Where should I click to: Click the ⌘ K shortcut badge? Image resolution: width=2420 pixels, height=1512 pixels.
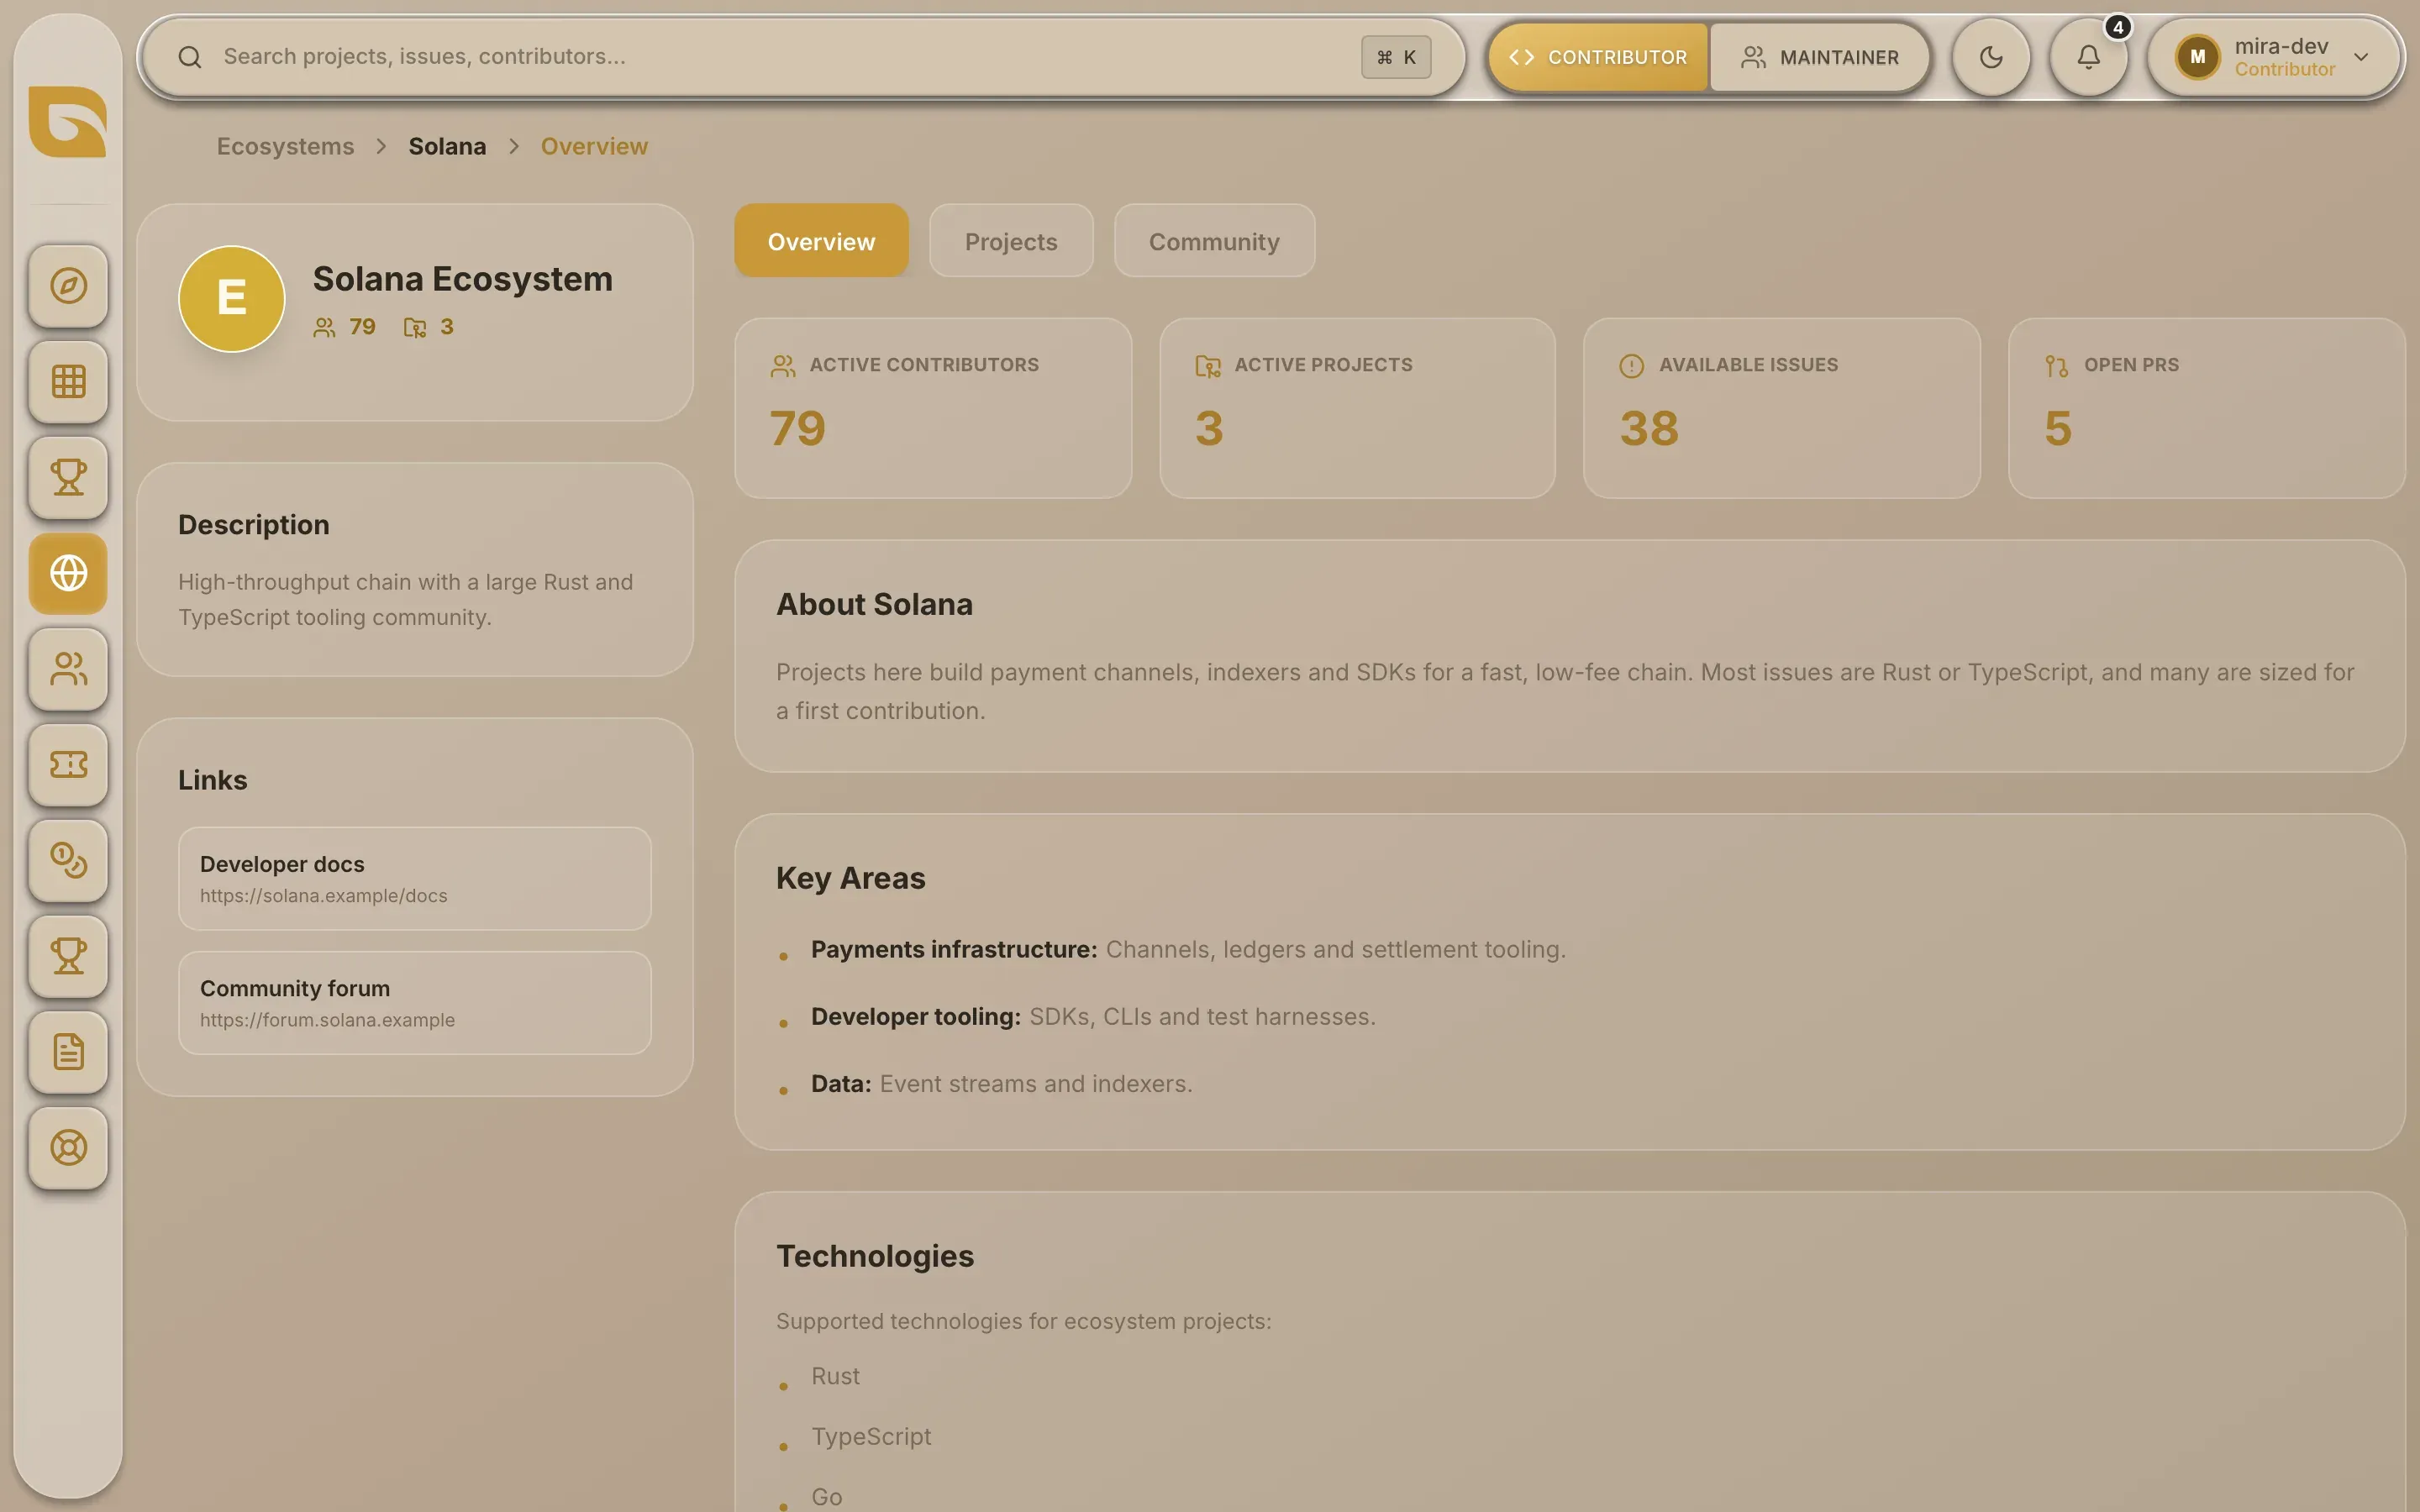coord(1396,57)
